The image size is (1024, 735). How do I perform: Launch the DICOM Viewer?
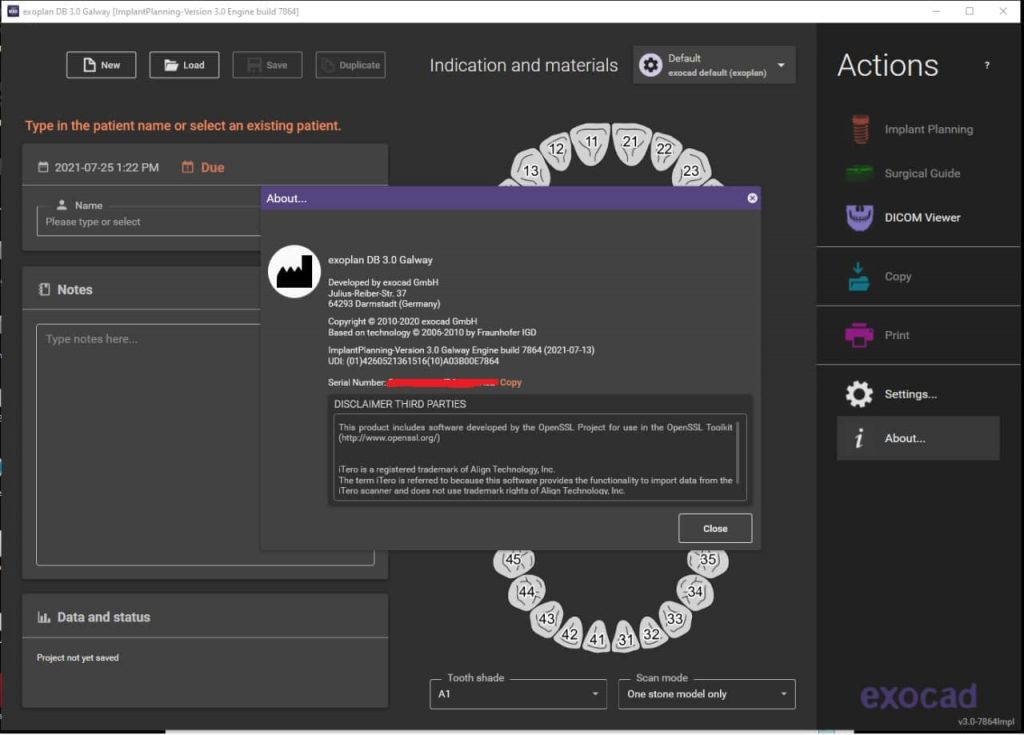[x=859, y=217]
